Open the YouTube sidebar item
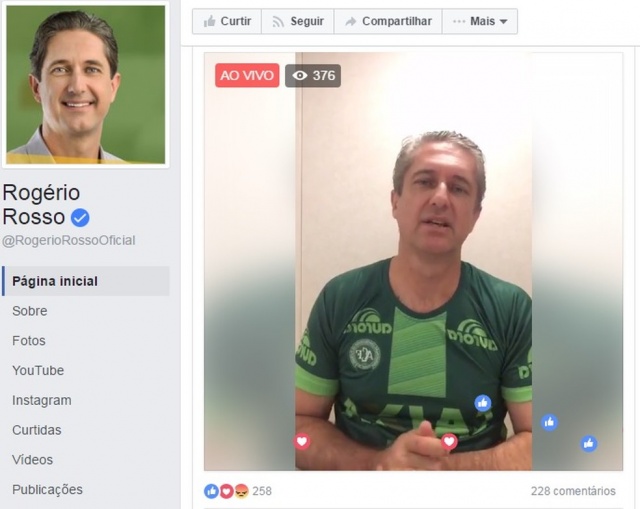Viewport: 640px width, 509px height. (x=38, y=371)
